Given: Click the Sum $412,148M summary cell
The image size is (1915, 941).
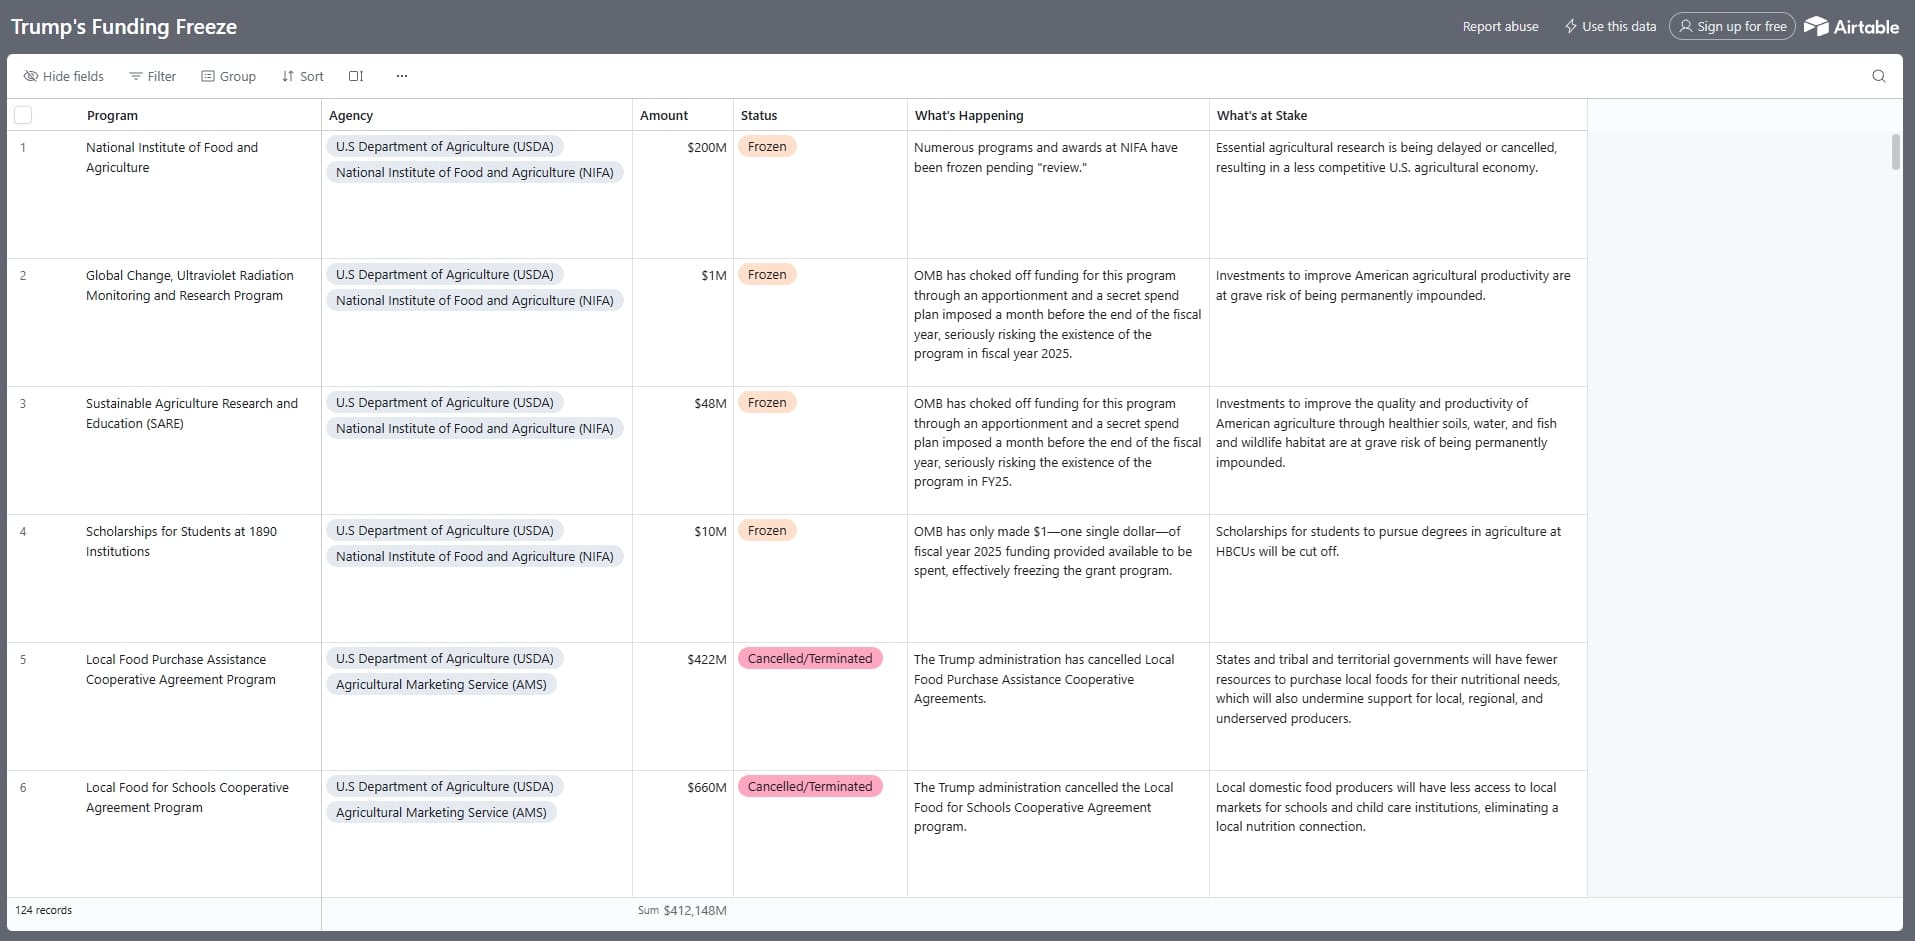Looking at the screenshot, I should (x=682, y=911).
